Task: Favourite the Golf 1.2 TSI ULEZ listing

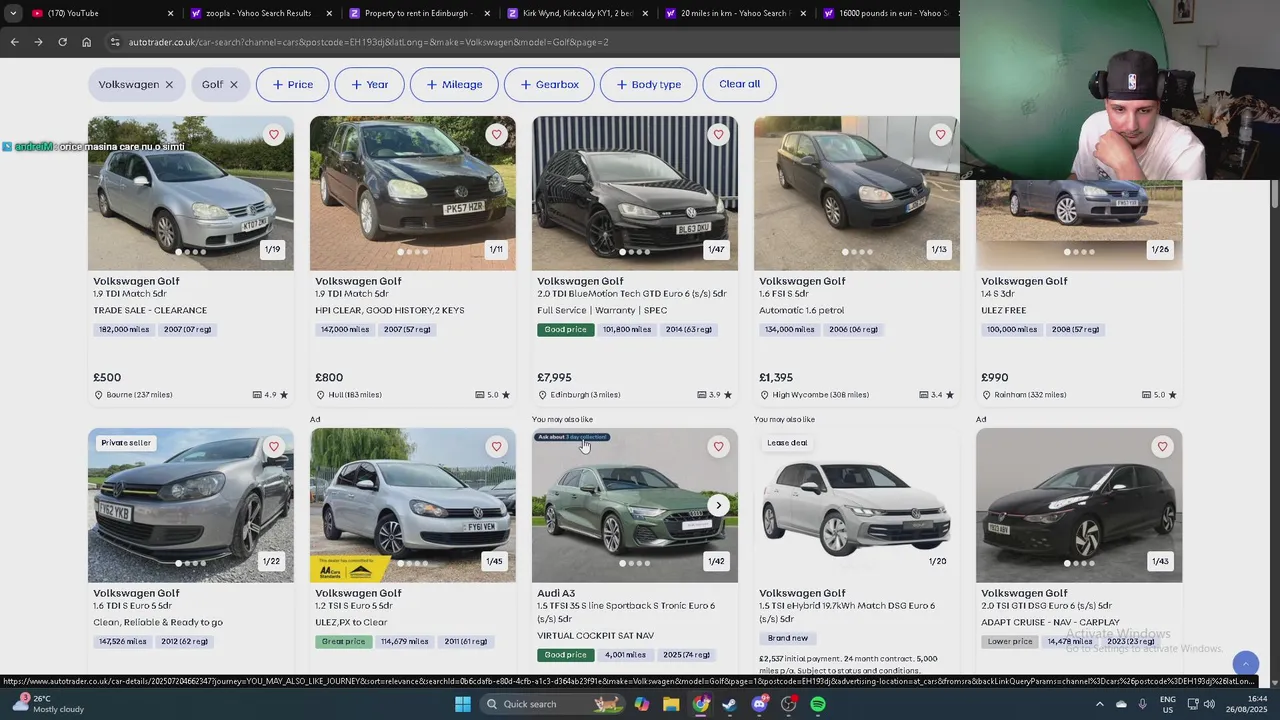Action: point(496,447)
